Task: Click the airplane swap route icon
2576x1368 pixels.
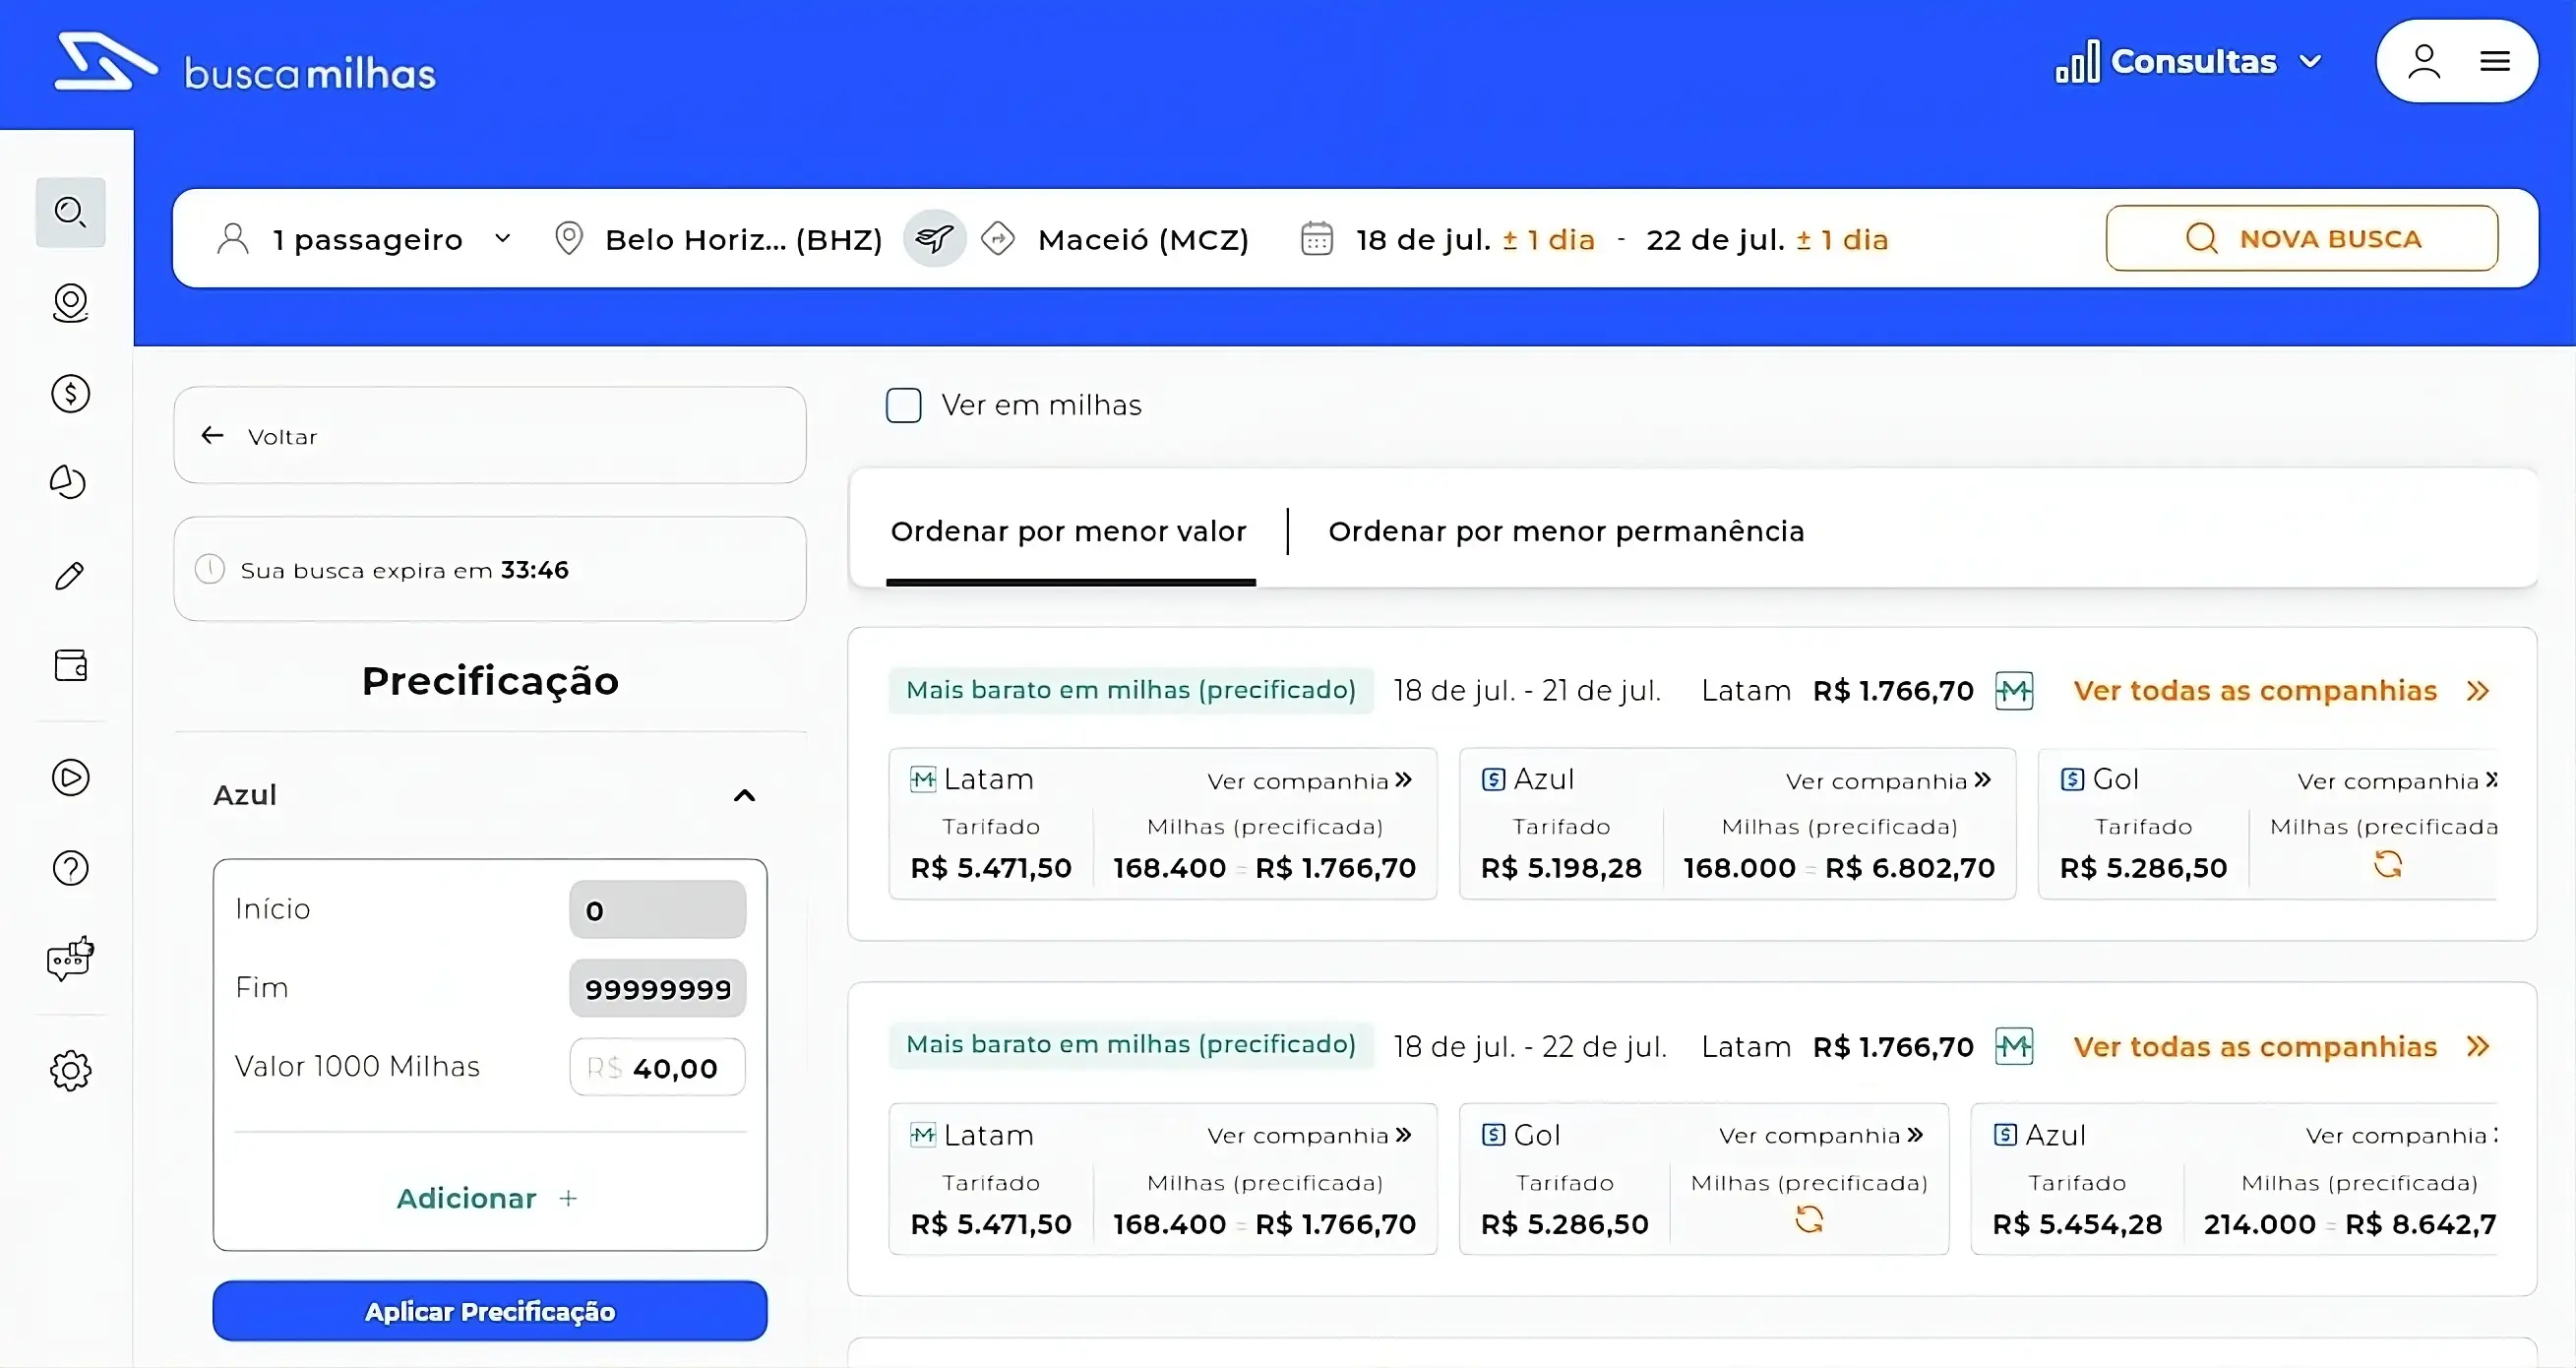Action: point(934,239)
